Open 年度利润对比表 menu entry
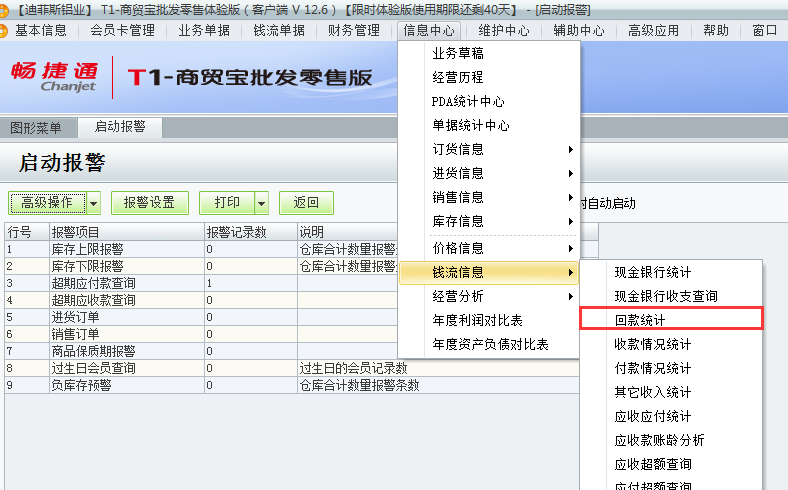The width and height of the screenshot is (788, 490). pyautogui.click(x=488, y=320)
